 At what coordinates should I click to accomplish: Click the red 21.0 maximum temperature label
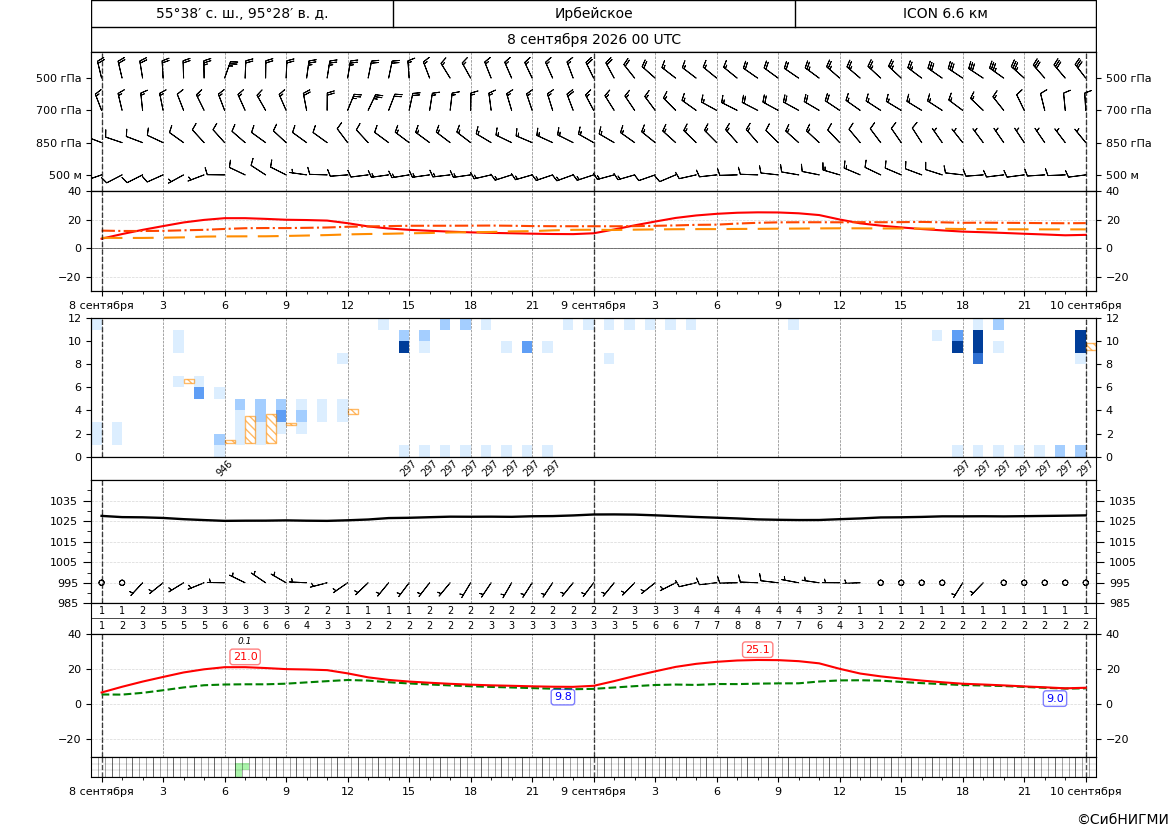pyautogui.click(x=245, y=656)
